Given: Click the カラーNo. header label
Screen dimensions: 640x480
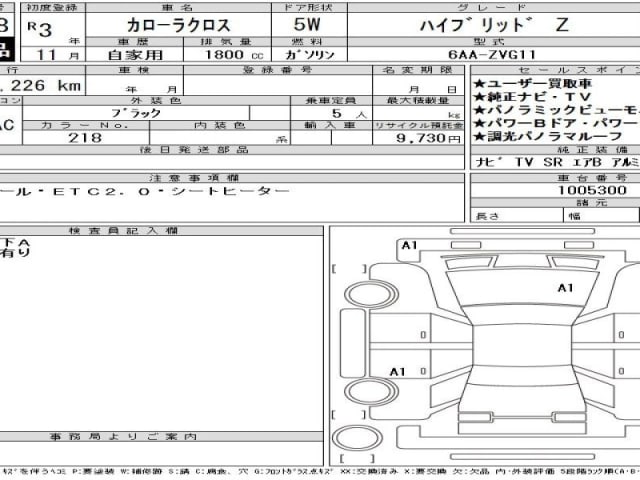Looking at the screenshot, I should point(85,125).
